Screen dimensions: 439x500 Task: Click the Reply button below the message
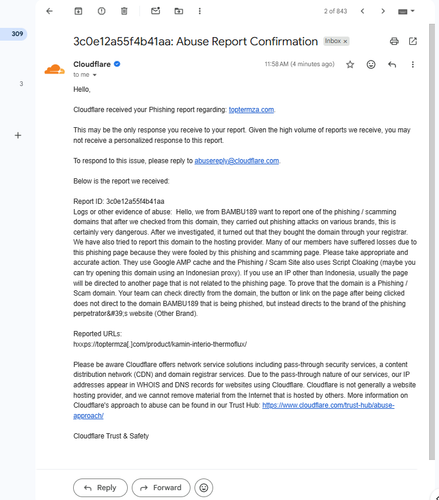(100, 488)
